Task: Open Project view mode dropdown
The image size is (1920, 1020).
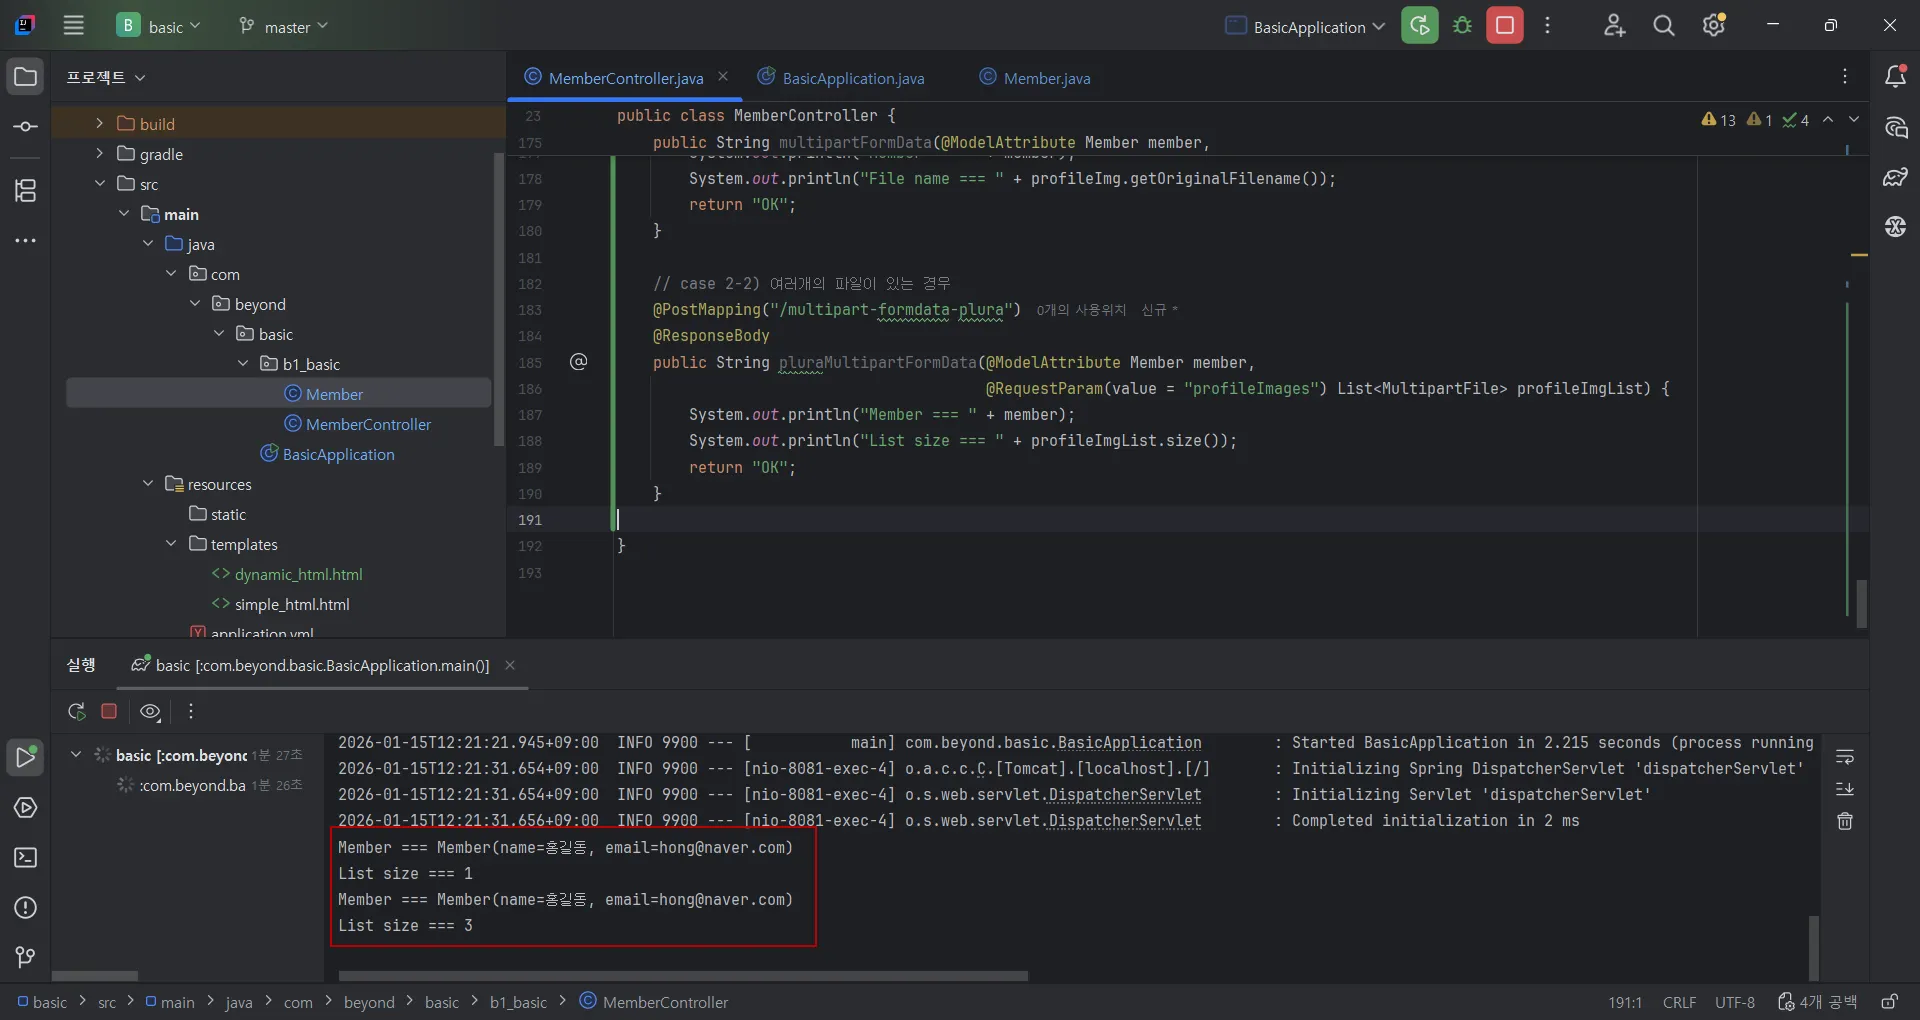Action: pyautogui.click(x=106, y=77)
